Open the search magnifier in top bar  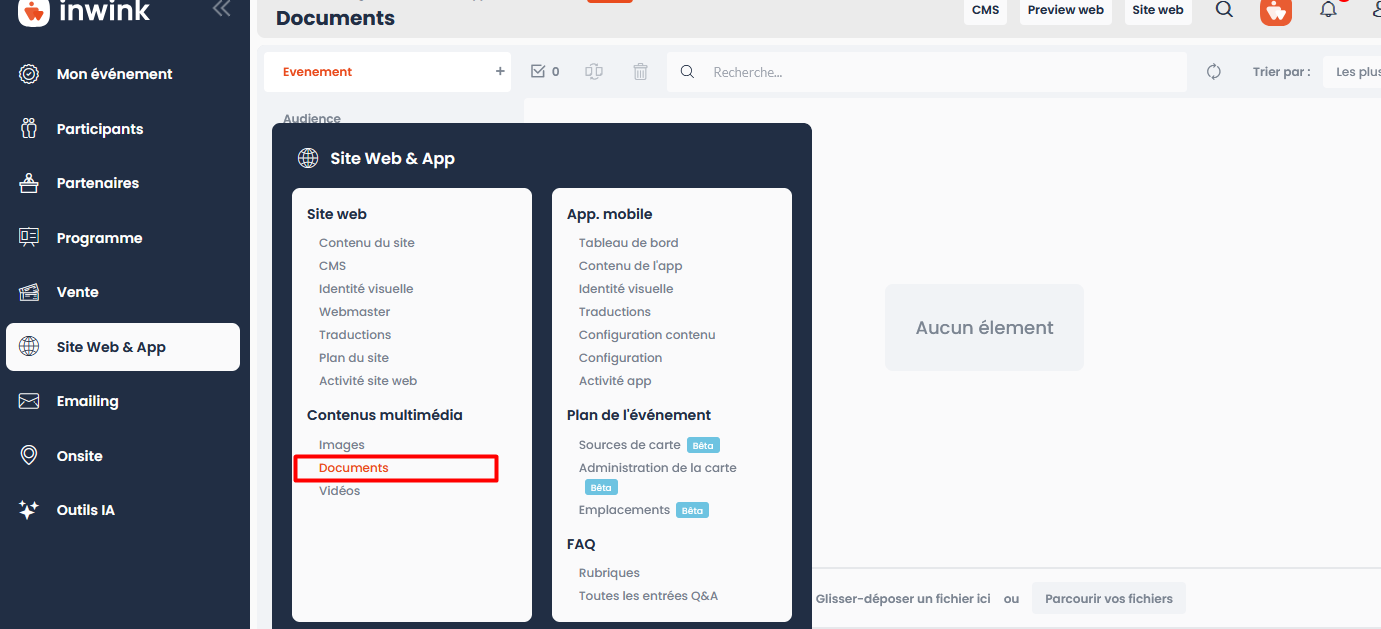[x=1224, y=10]
